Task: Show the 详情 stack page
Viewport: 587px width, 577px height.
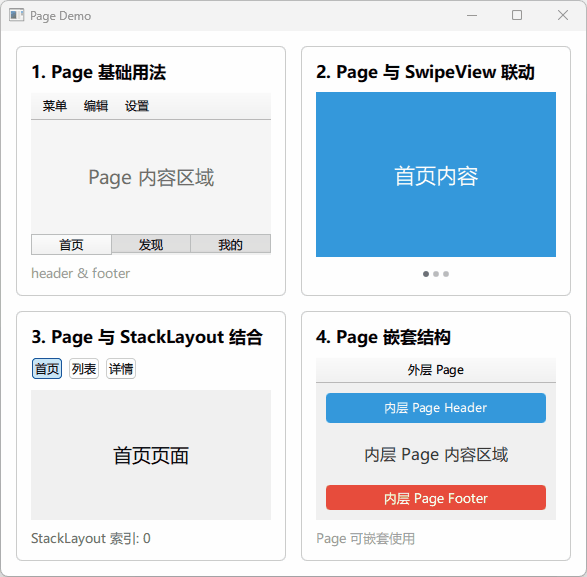Action: 121,369
